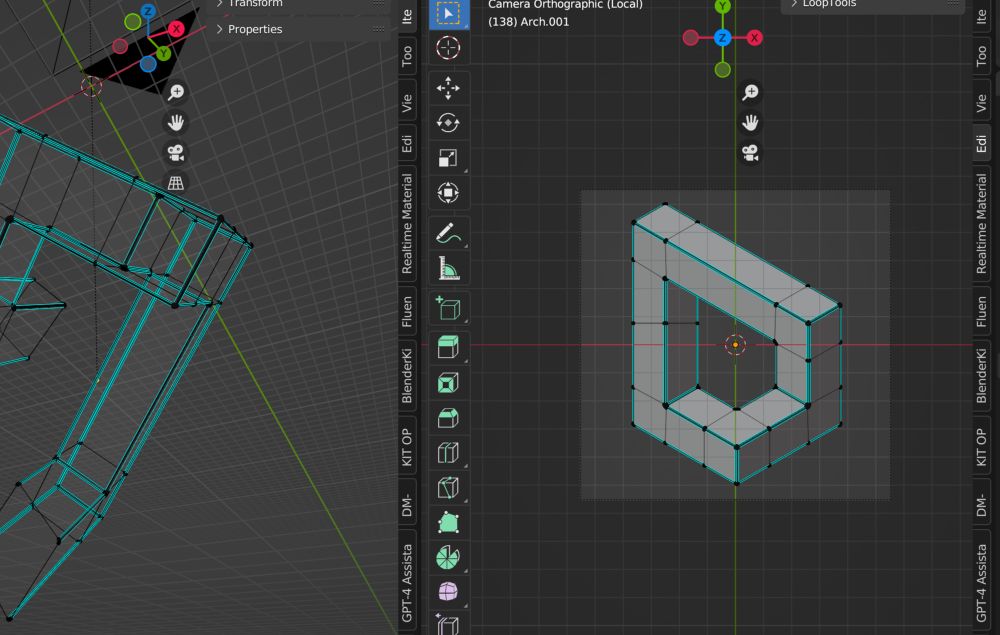Image resolution: width=1000 pixels, height=635 pixels.
Task: Activate the combined Transform tool
Action: click(448, 193)
